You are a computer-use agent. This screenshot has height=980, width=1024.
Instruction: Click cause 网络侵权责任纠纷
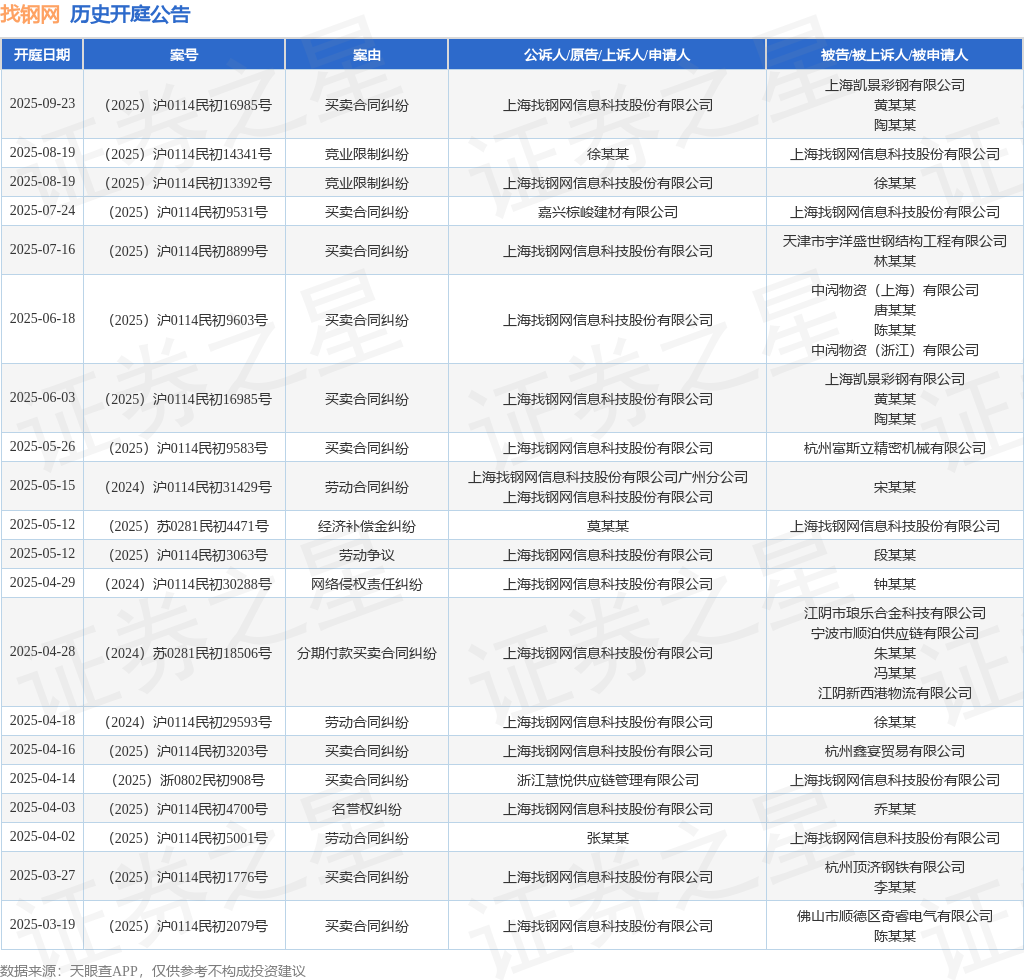tap(366, 584)
